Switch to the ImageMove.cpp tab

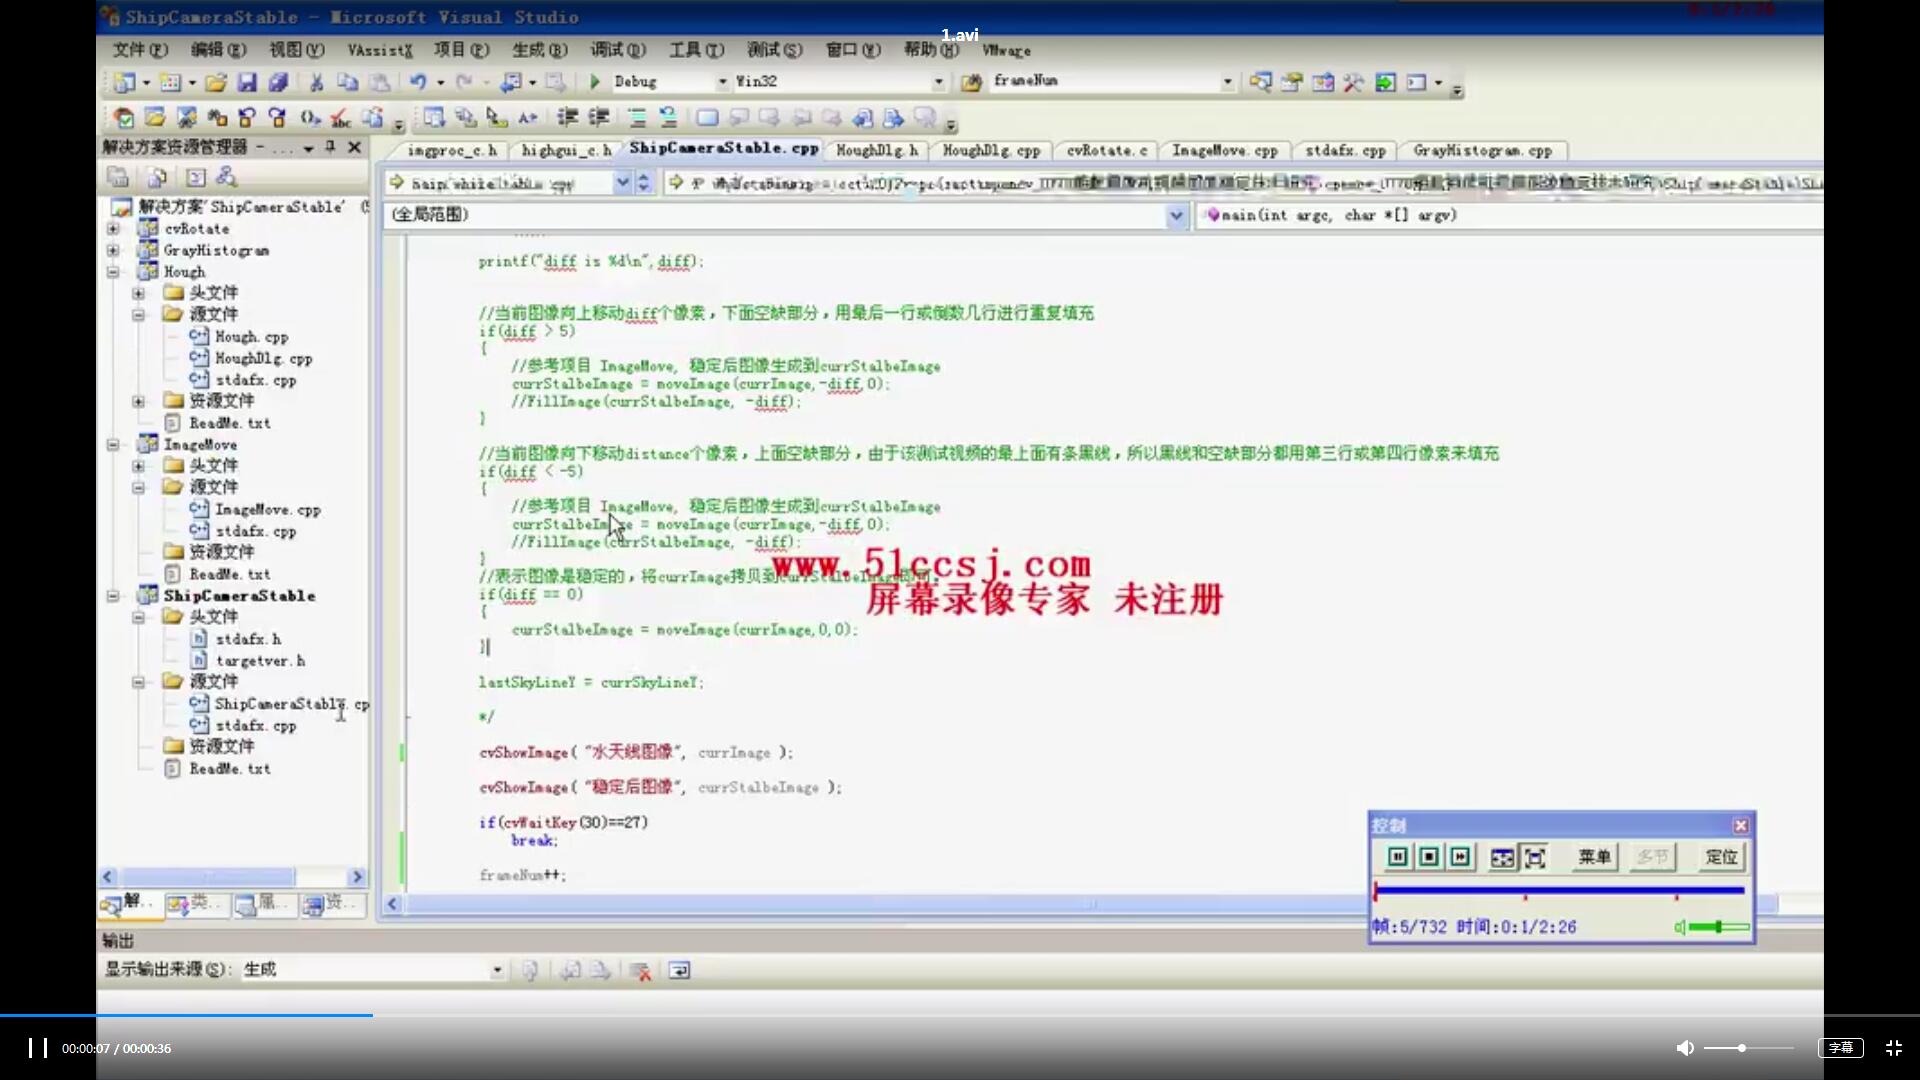coord(1225,151)
